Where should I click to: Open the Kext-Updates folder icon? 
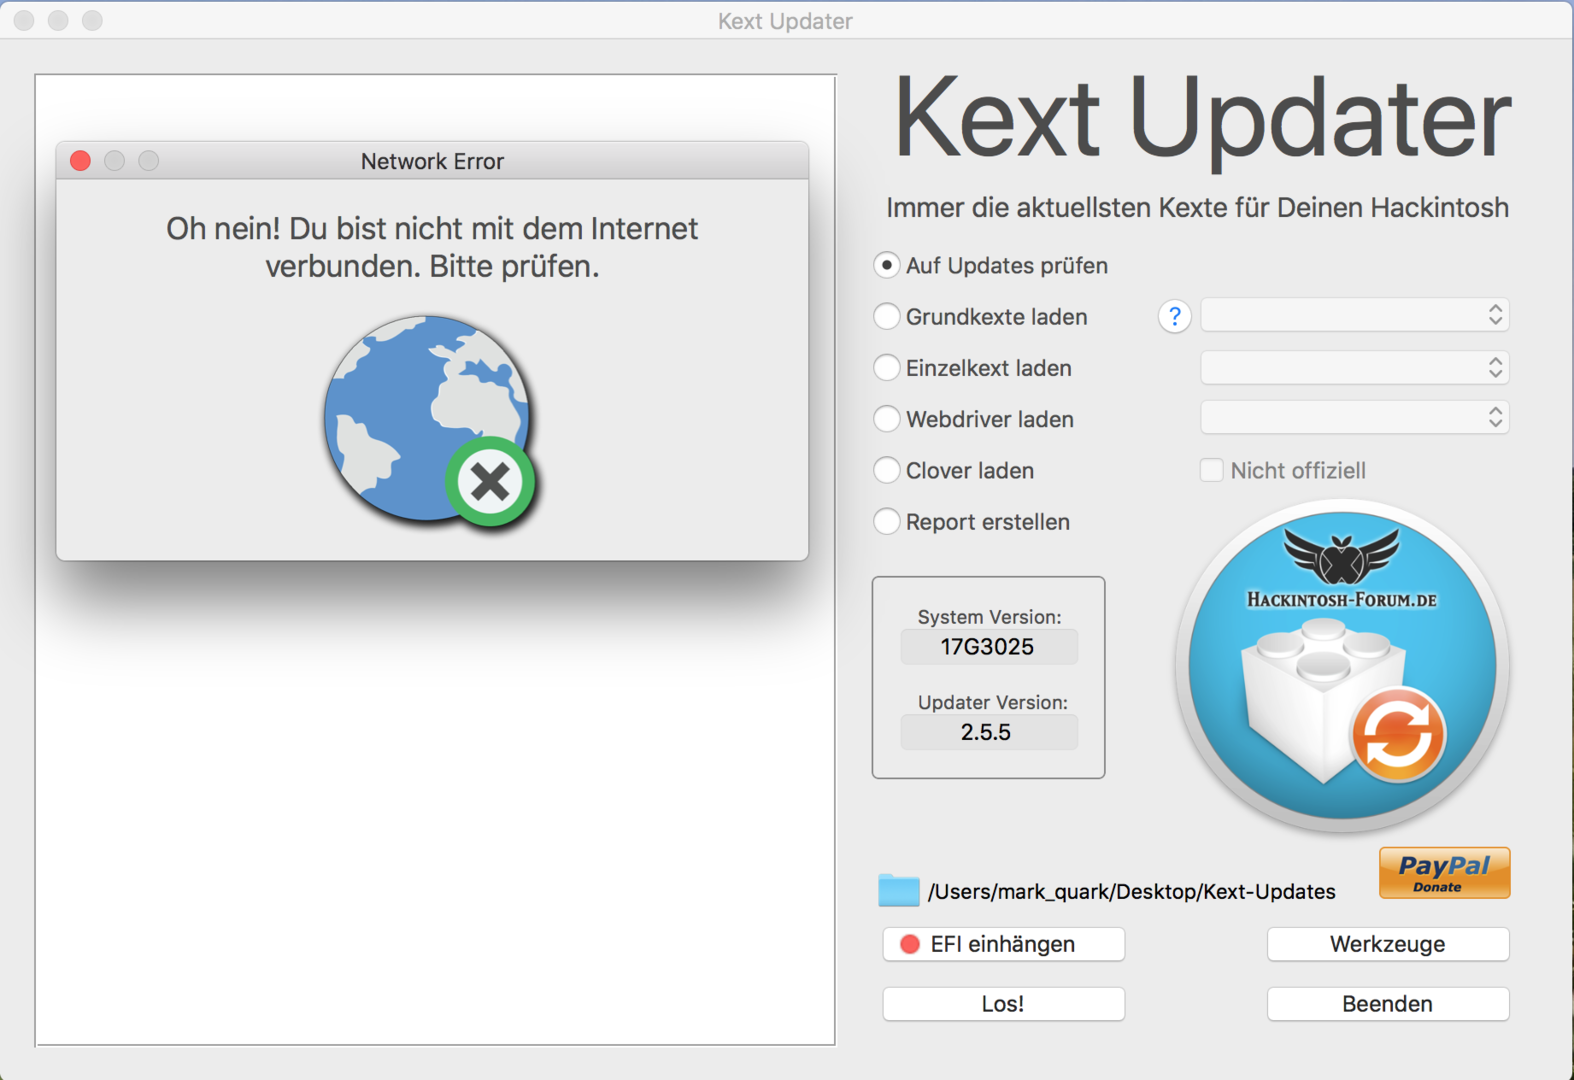coord(898,890)
